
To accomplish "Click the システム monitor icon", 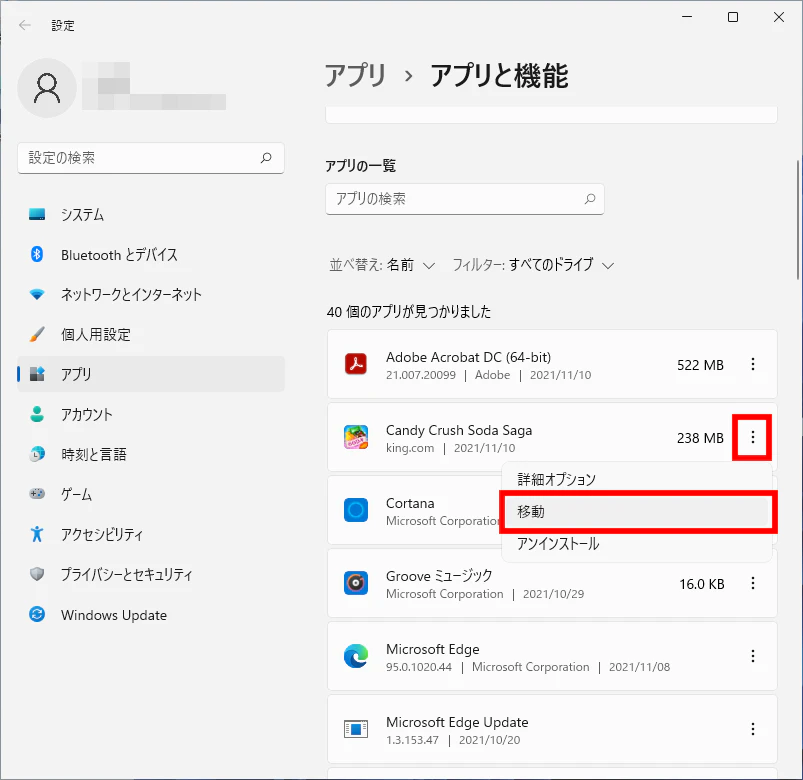I will click(37, 214).
